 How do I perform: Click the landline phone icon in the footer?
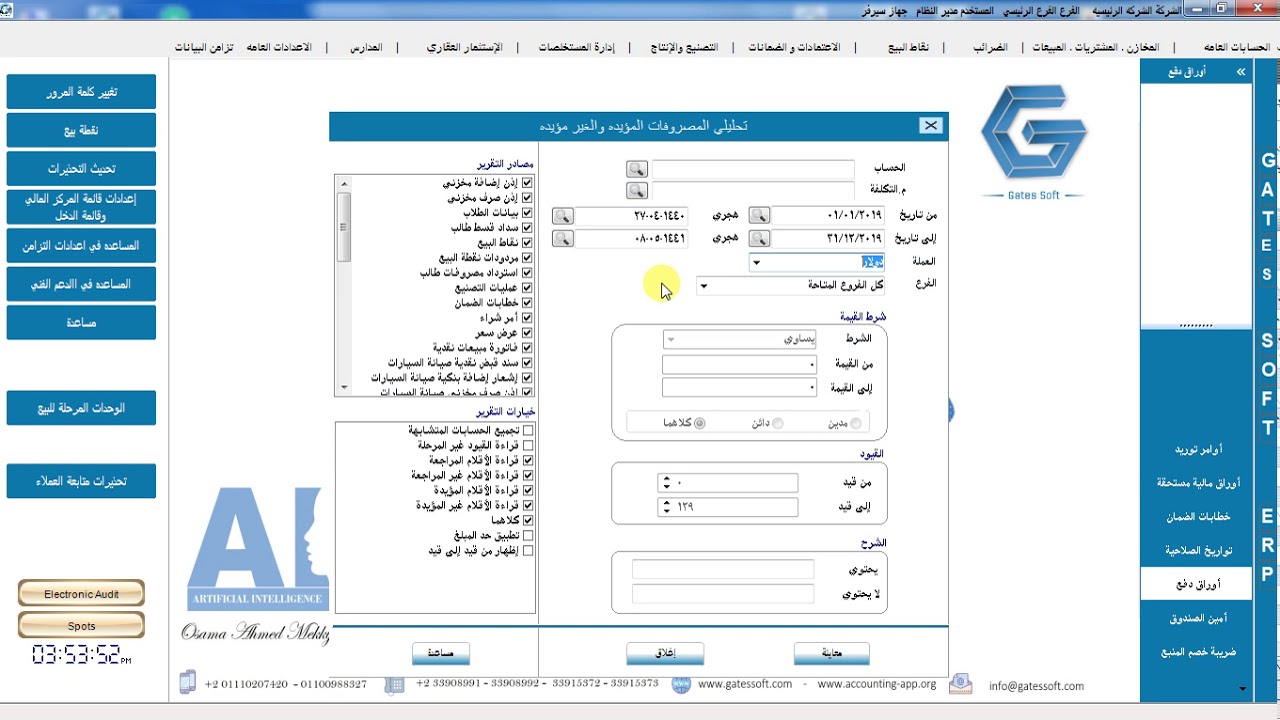click(x=397, y=684)
